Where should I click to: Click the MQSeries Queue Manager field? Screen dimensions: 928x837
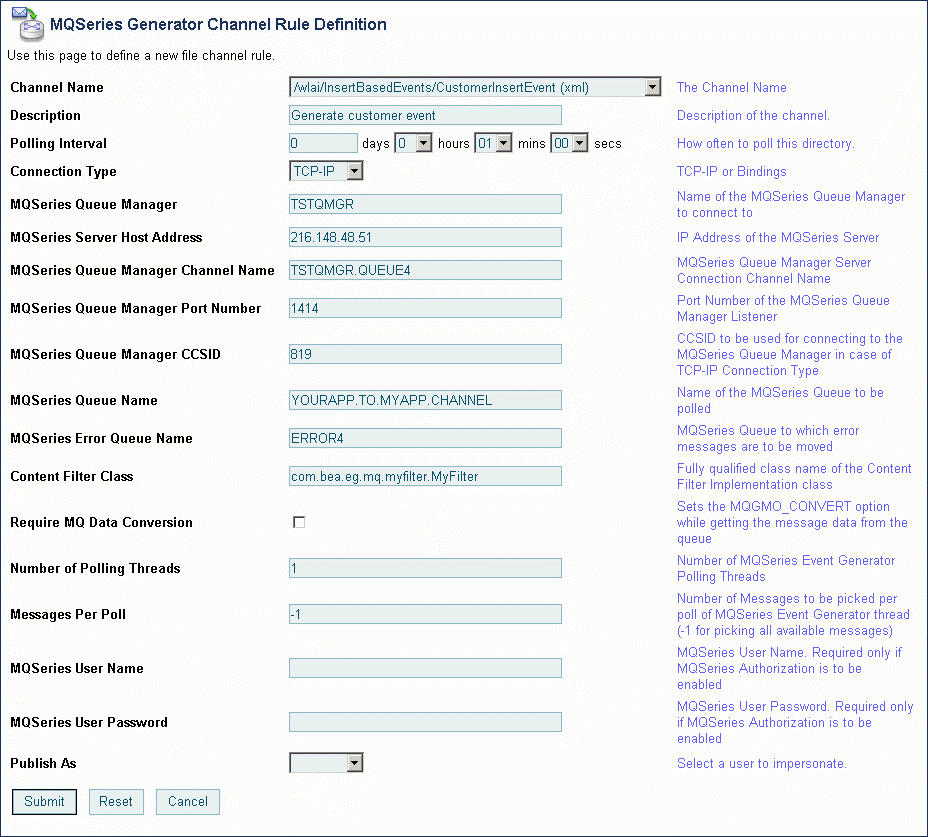(425, 204)
